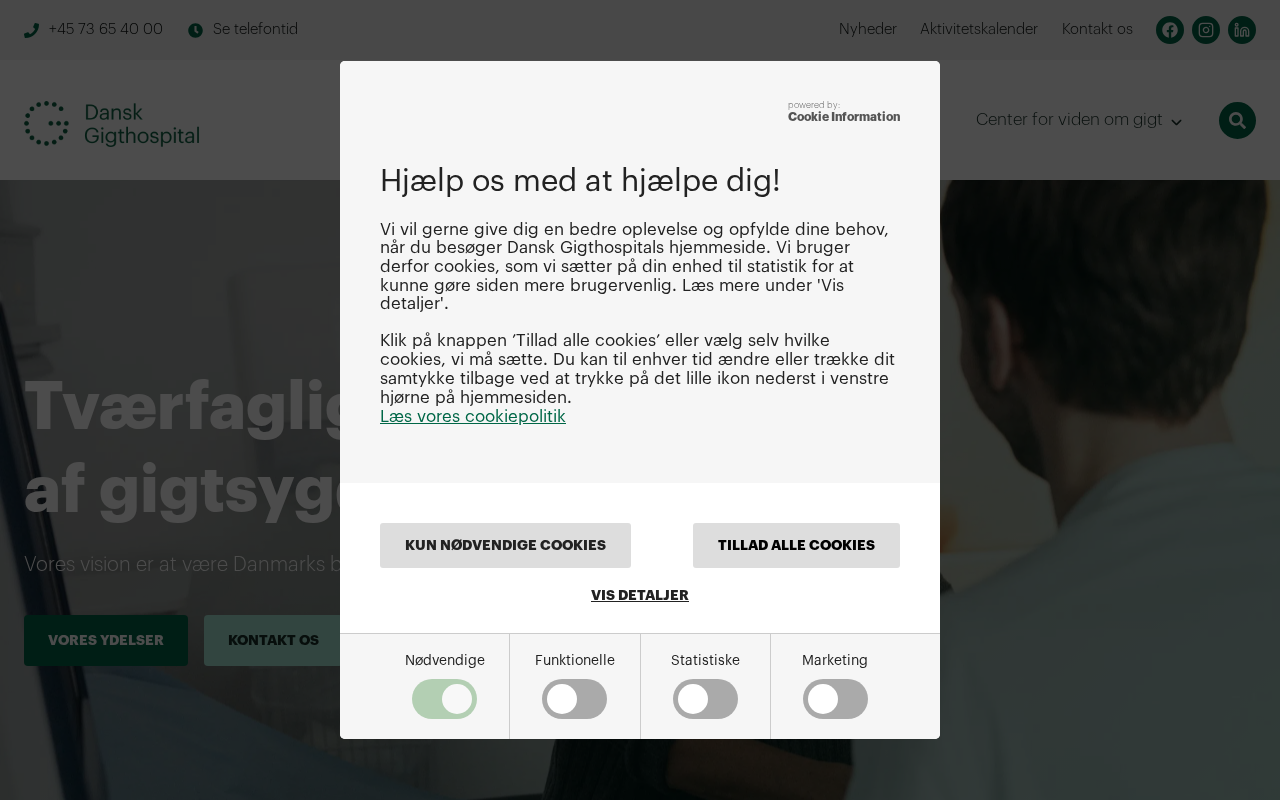
Task: Open the Nyheder menu item
Action: pos(868,29)
